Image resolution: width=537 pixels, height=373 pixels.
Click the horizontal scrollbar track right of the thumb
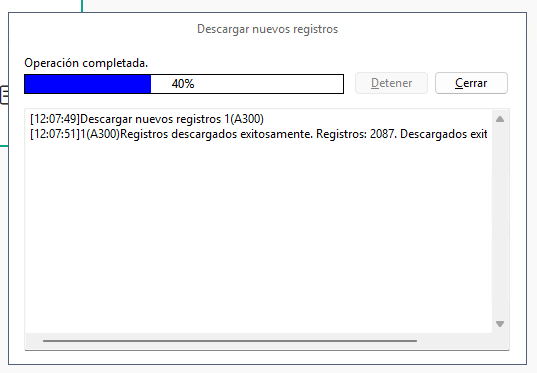point(454,341)
